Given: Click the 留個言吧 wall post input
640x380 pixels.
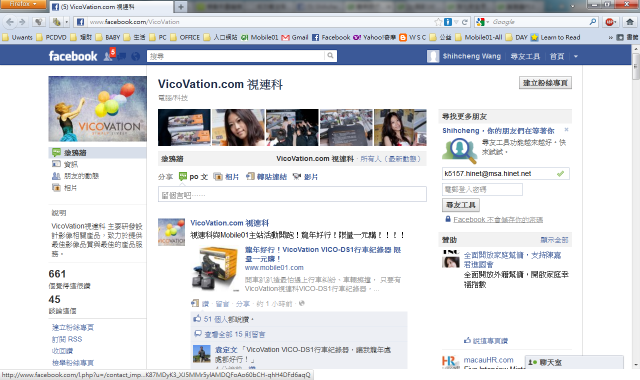Looking at the screenshot, I should pos(292,194).
